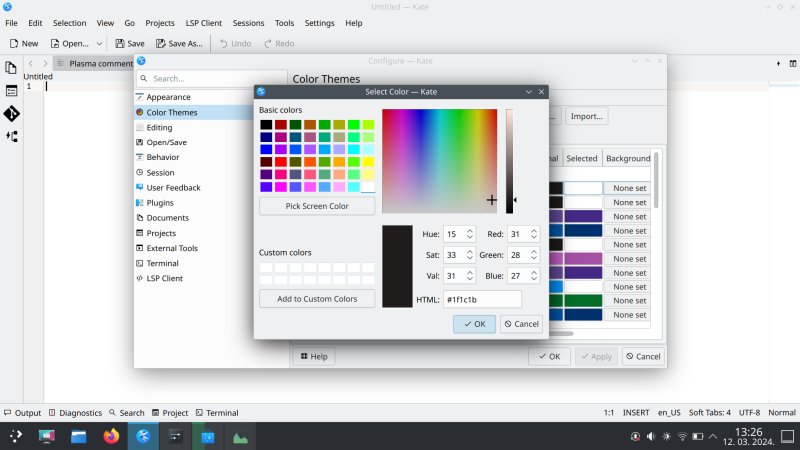
Task: Expand the Open recent dropdown arrow
Action: pyautogui.click(x=99, y=43)
